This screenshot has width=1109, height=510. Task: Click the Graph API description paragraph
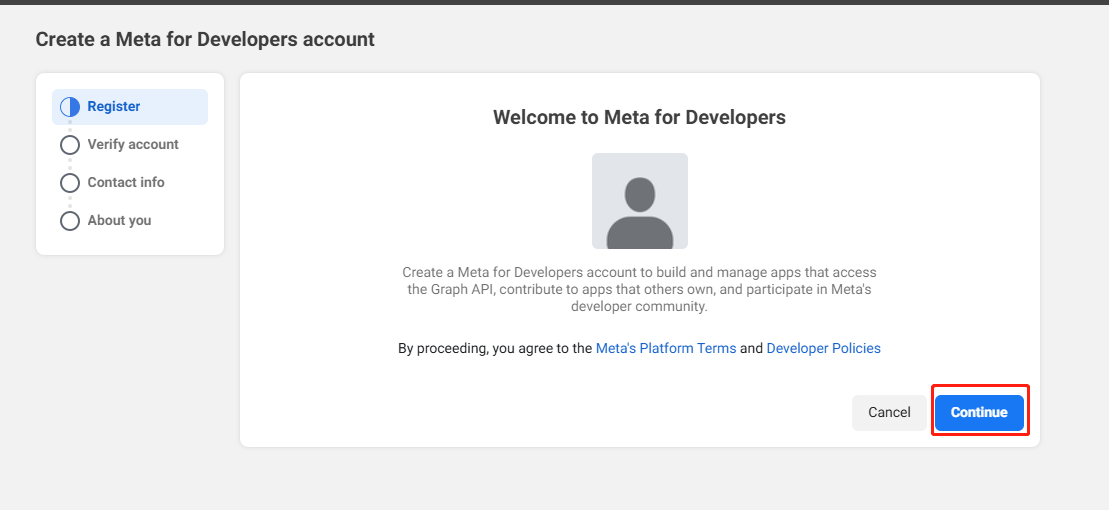click(x=639, y=289)
